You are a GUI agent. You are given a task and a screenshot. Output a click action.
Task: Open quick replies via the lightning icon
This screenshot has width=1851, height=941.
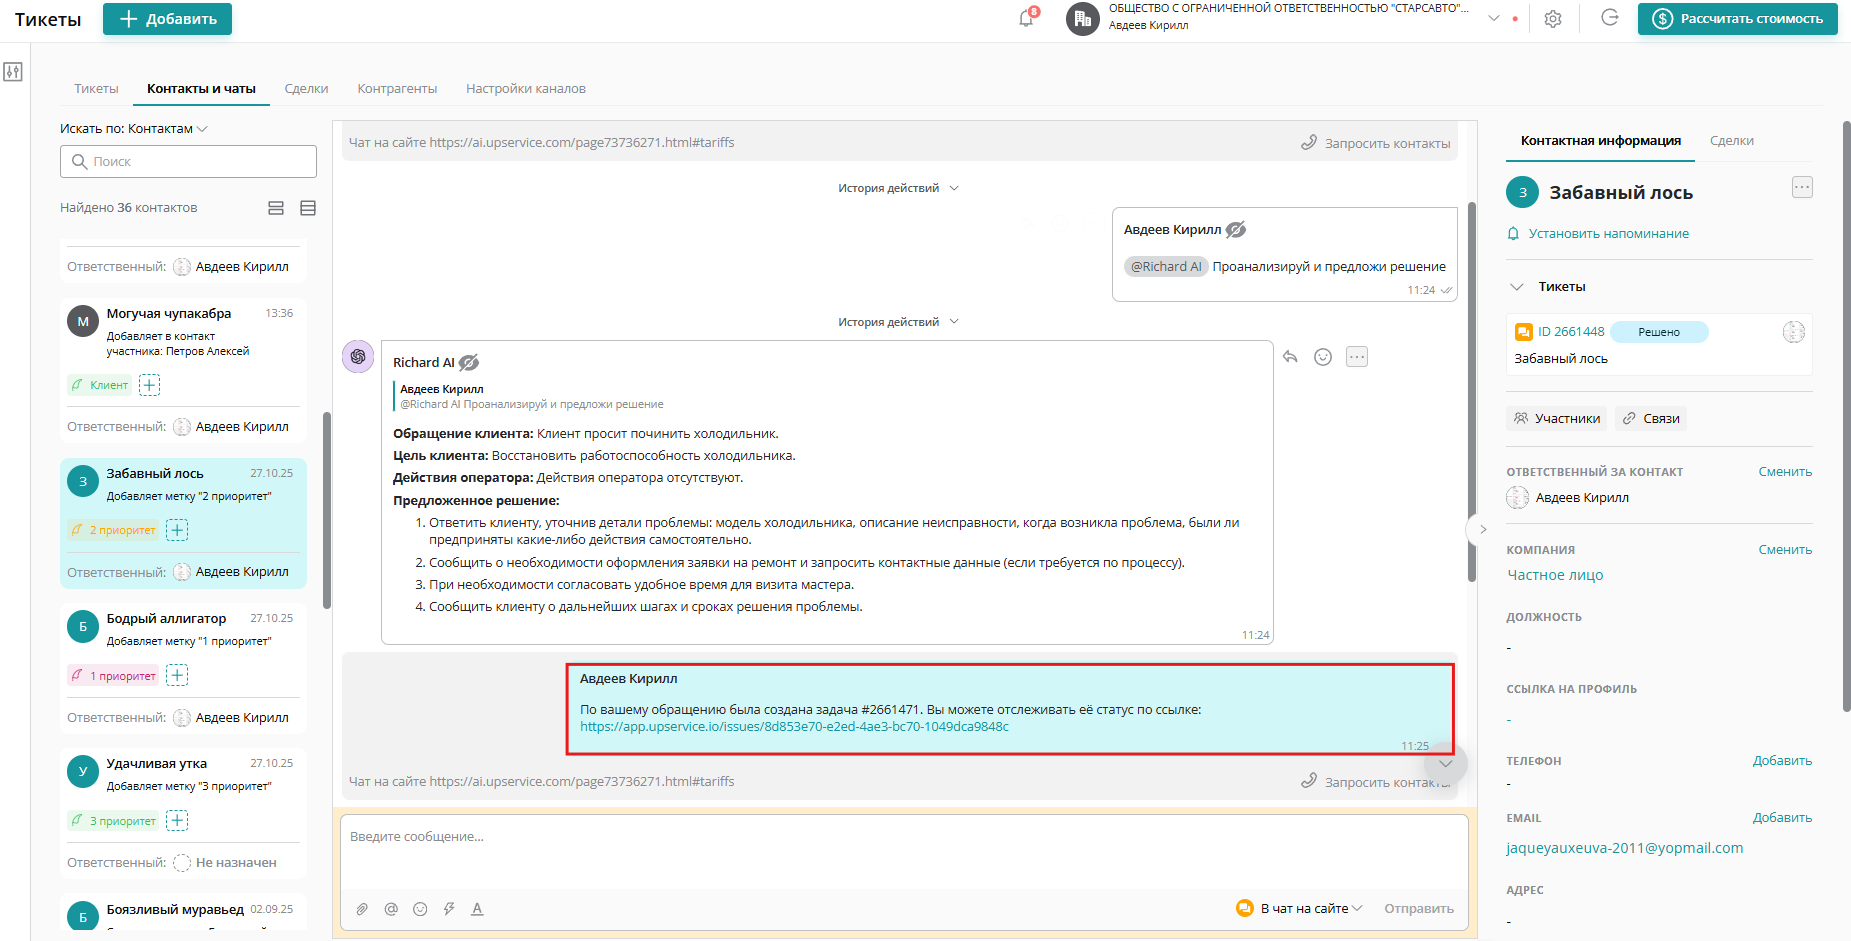449,908
